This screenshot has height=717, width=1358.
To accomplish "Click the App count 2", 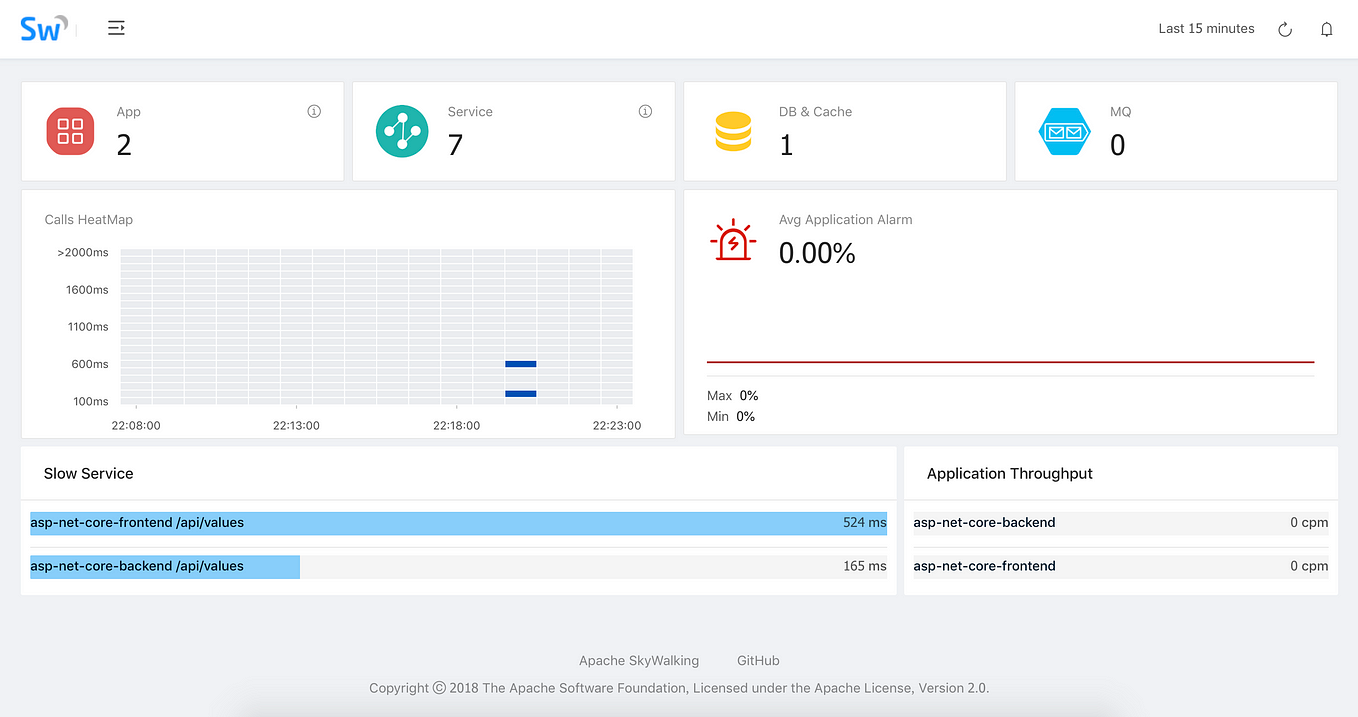I will point(124,145).
